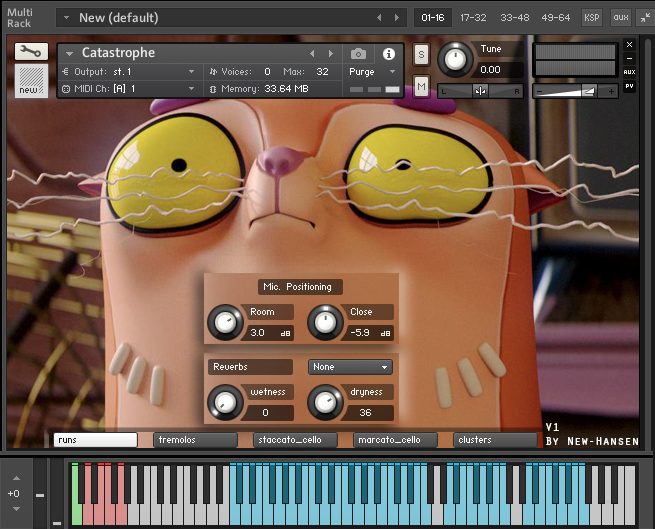The image size is (655, 529).
Task: Toggle the aux sends button in rack header
Action: click(621, 18)
